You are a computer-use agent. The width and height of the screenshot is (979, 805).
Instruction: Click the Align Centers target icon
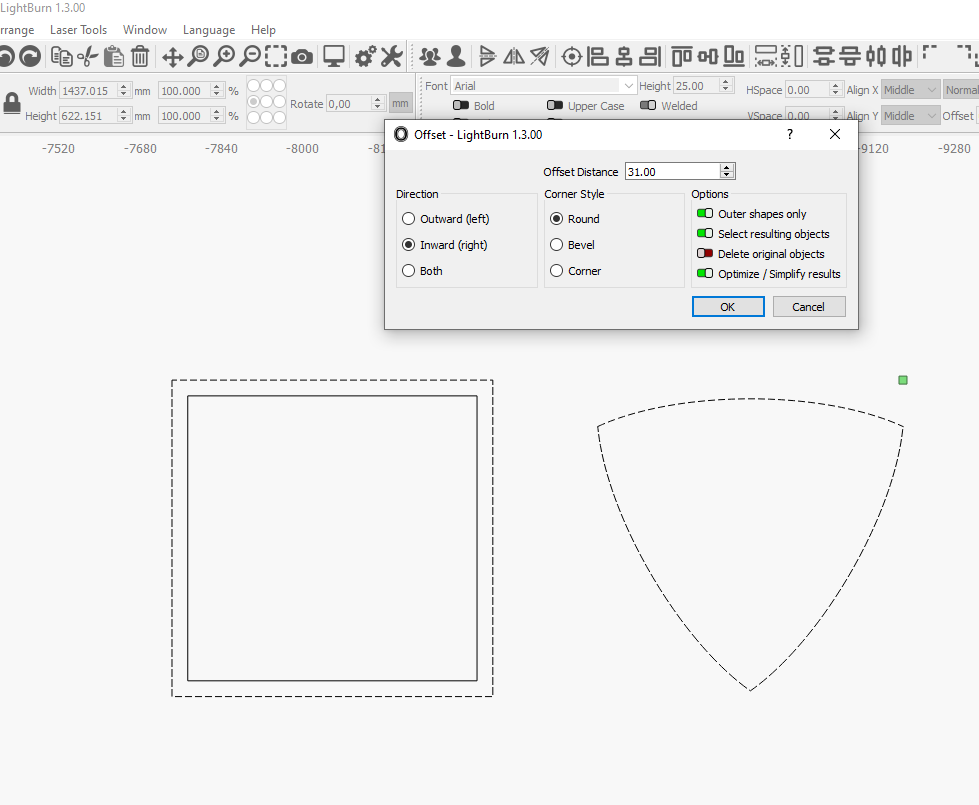(571, 57)
